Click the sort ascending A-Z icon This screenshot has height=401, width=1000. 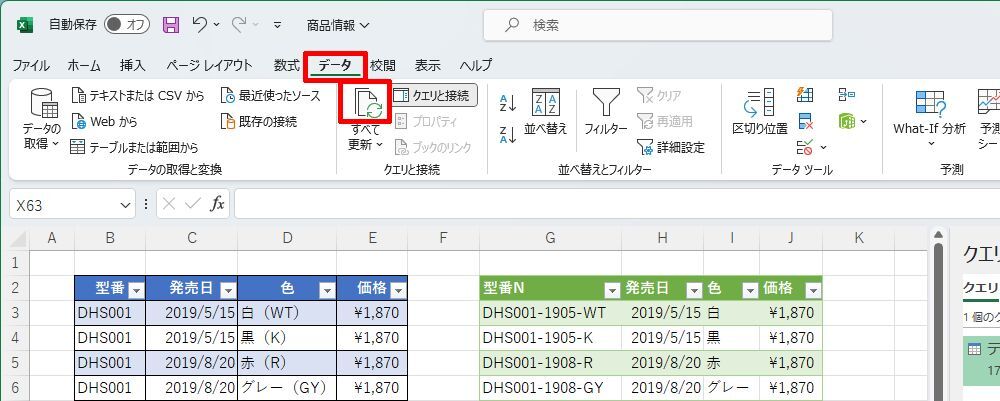pyautogui.click(x=507, y=101)
